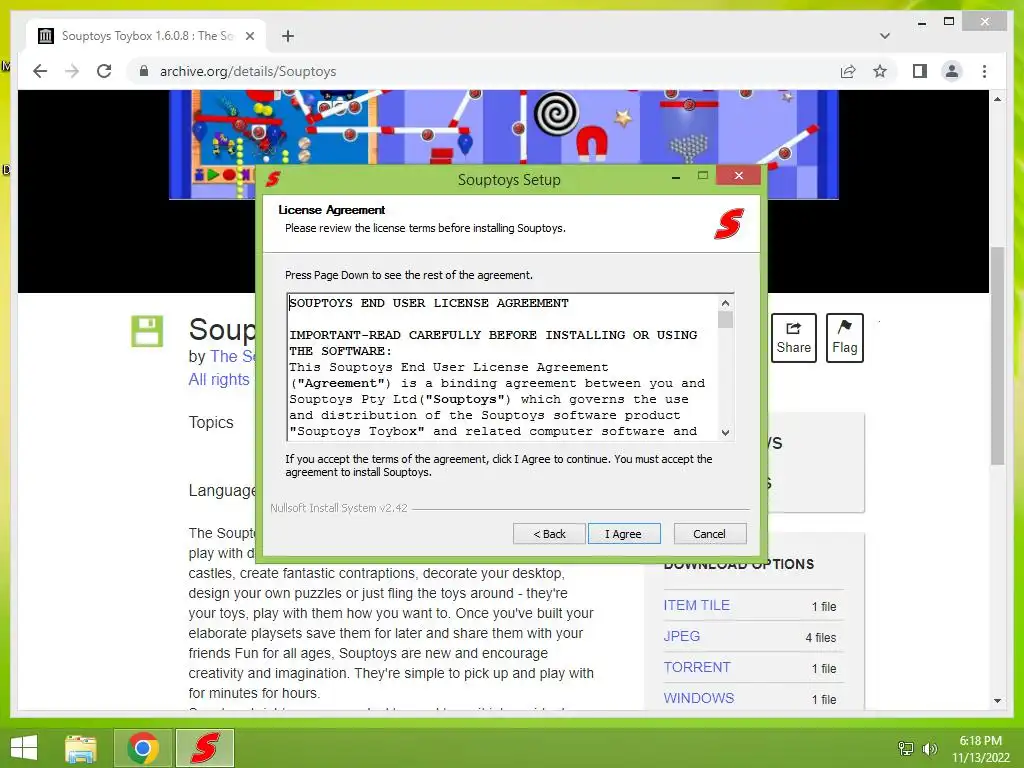Screen dimensions: 1024x768
Task: Share this page from Chrome toolbar
Action: [848, 71]
